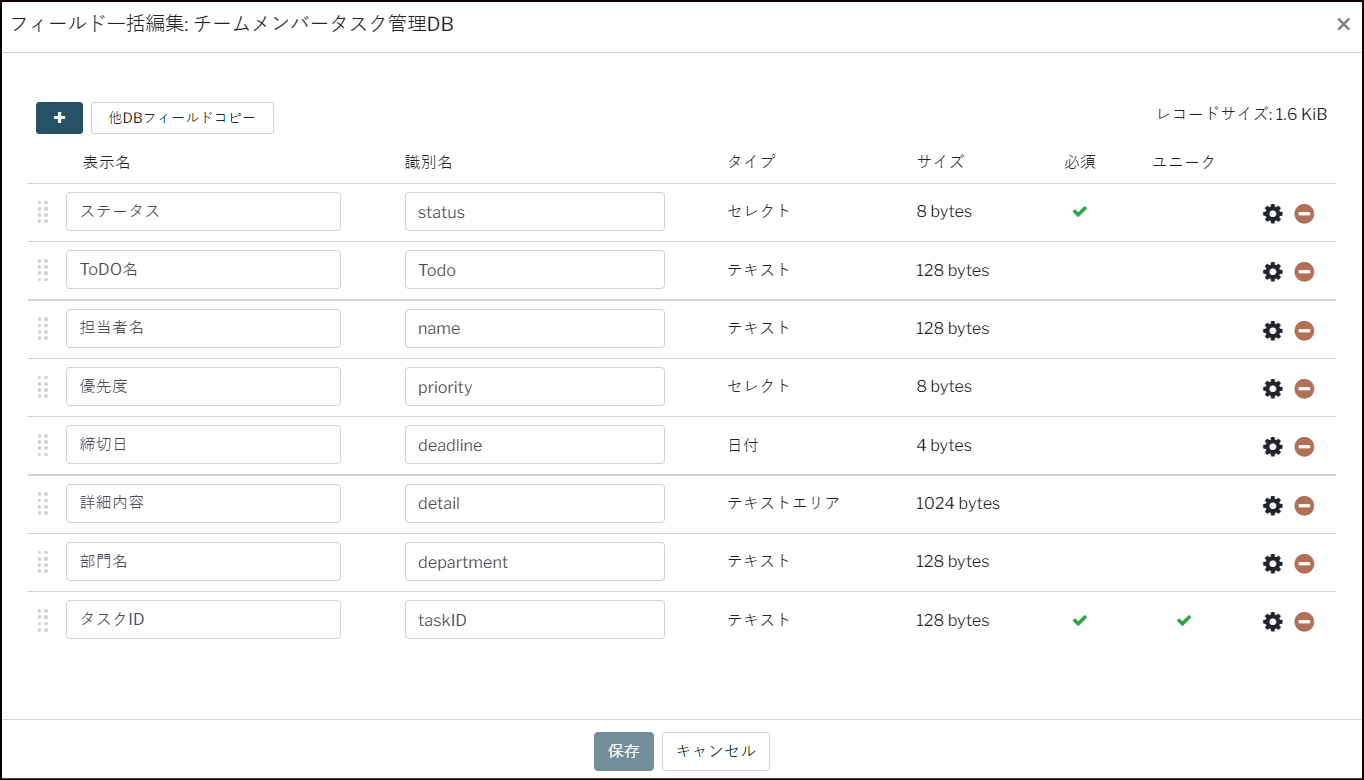1364x780 pixels.
Task: Click the required checkmark in タスクID row
Action: pos(1080,620)
